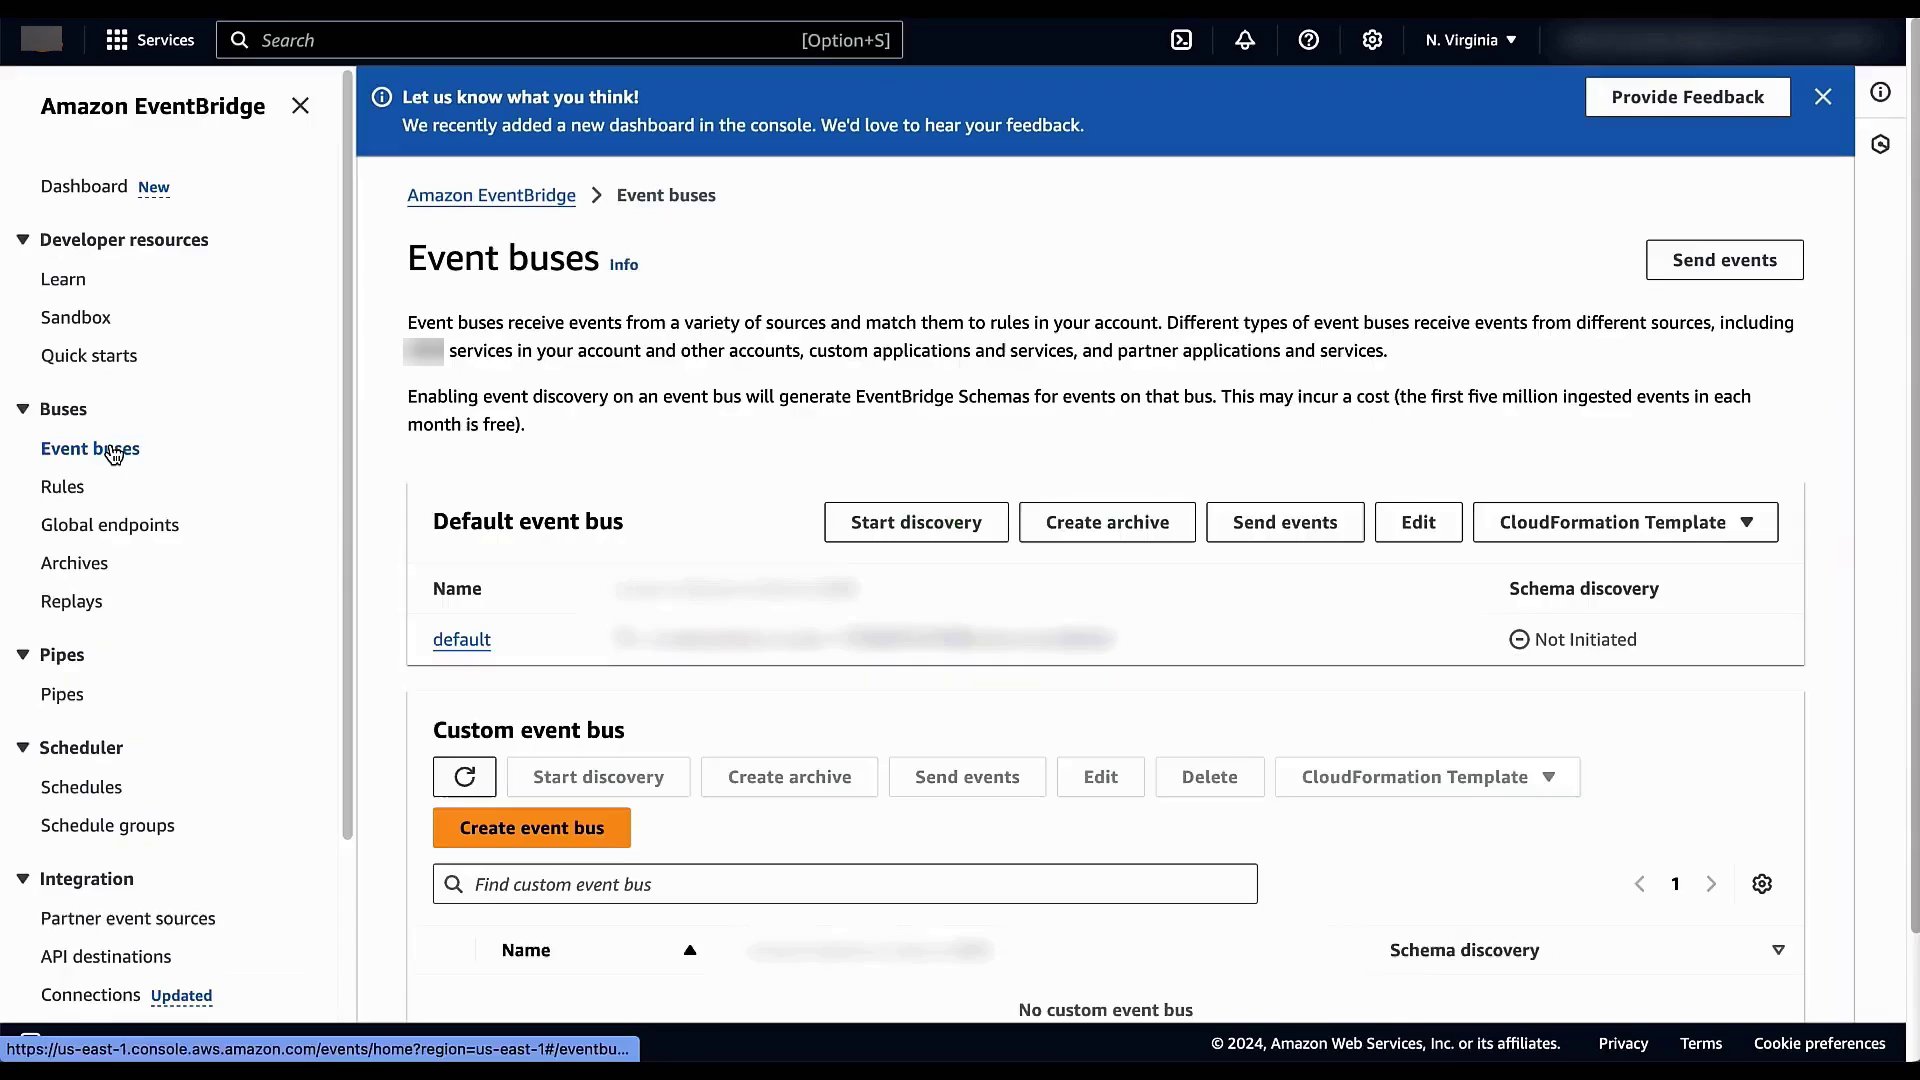Open the hexagon tools icon on right edge
The height and width of the screenshot is (1080, 1920).
(1881, 144)
